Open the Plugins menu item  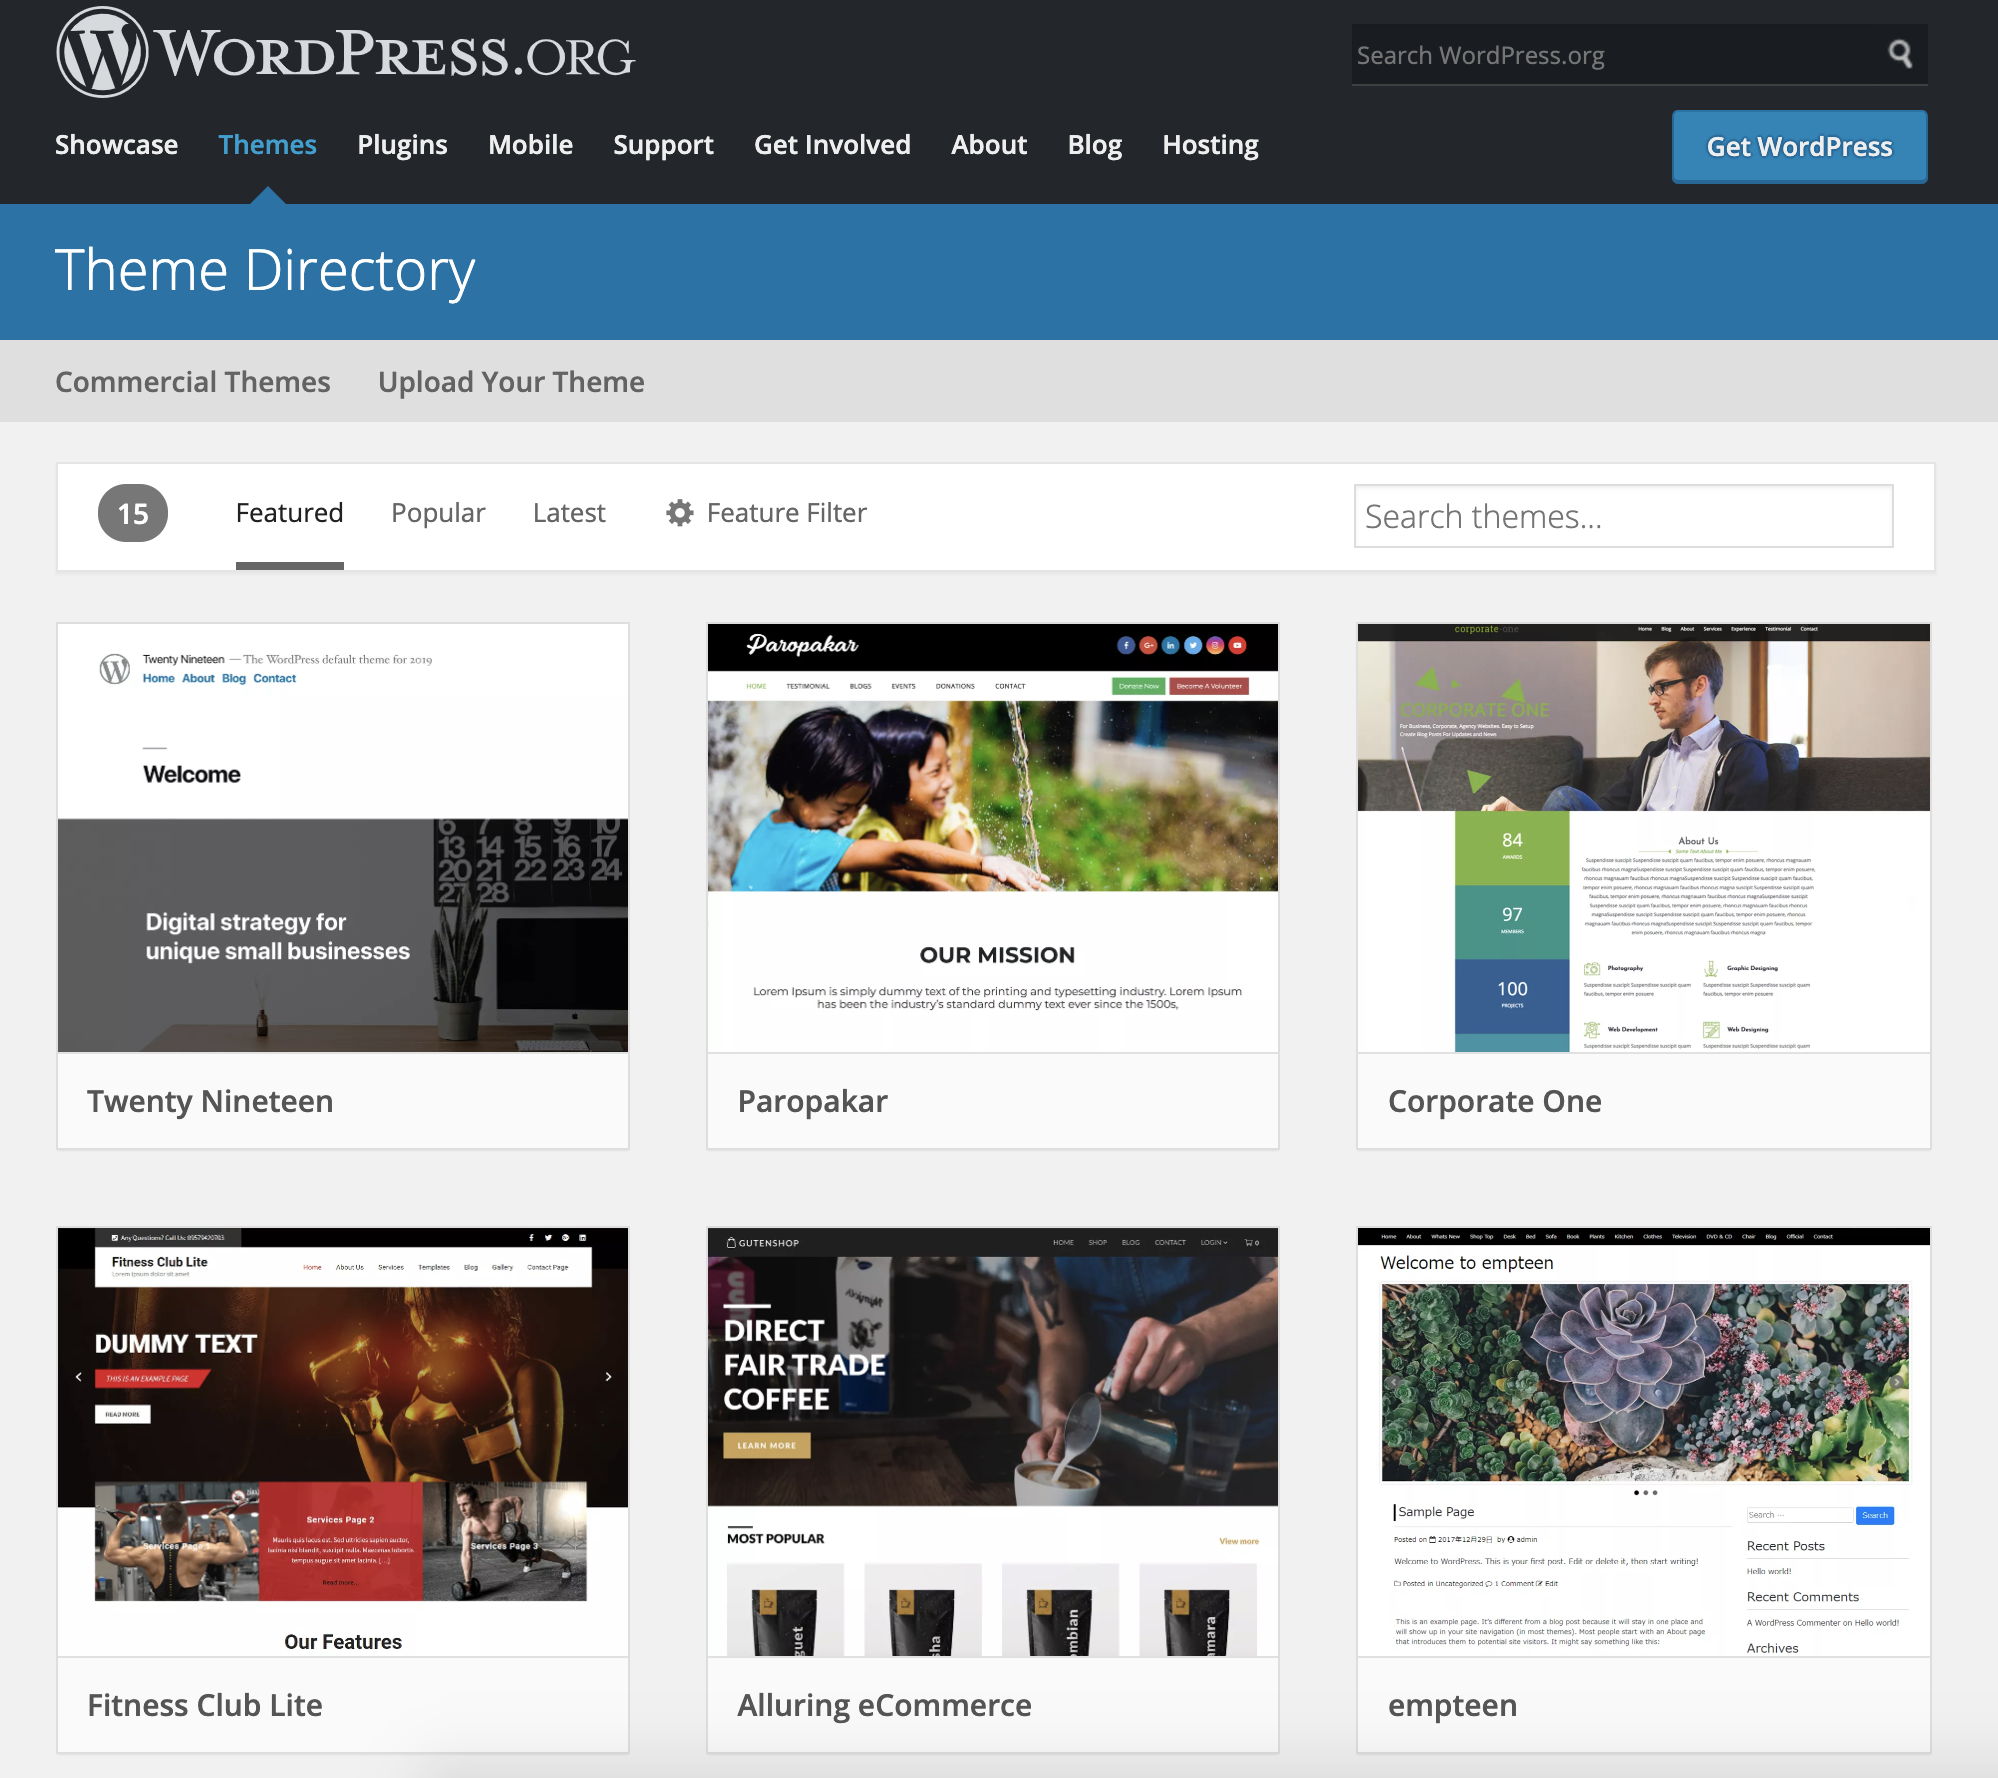402,145
